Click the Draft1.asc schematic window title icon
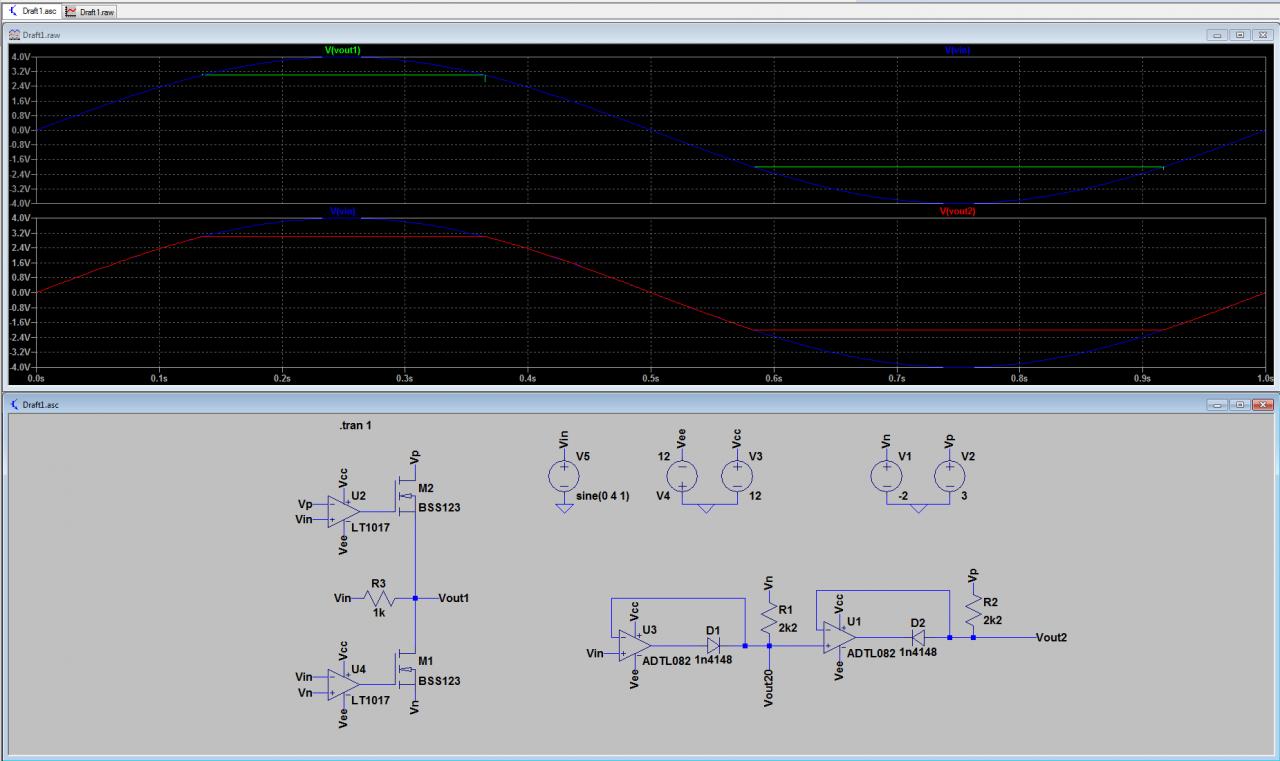The image size is (1280, 761). click(14, 404)
